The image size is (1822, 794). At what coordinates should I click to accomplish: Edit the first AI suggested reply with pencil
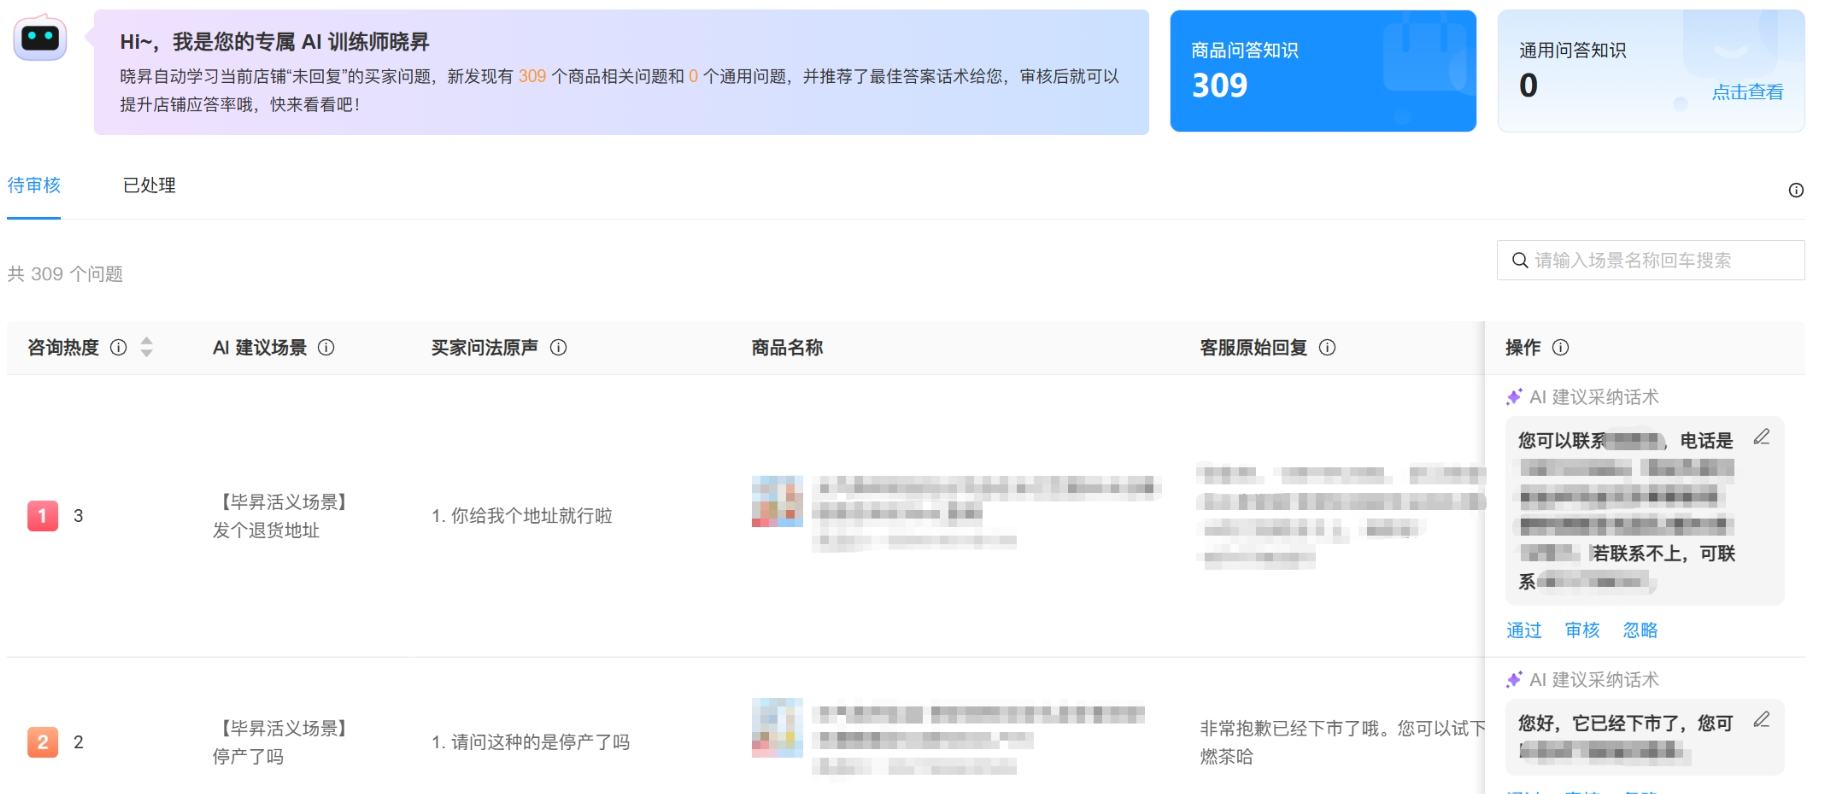click(x=1762, y=437)
